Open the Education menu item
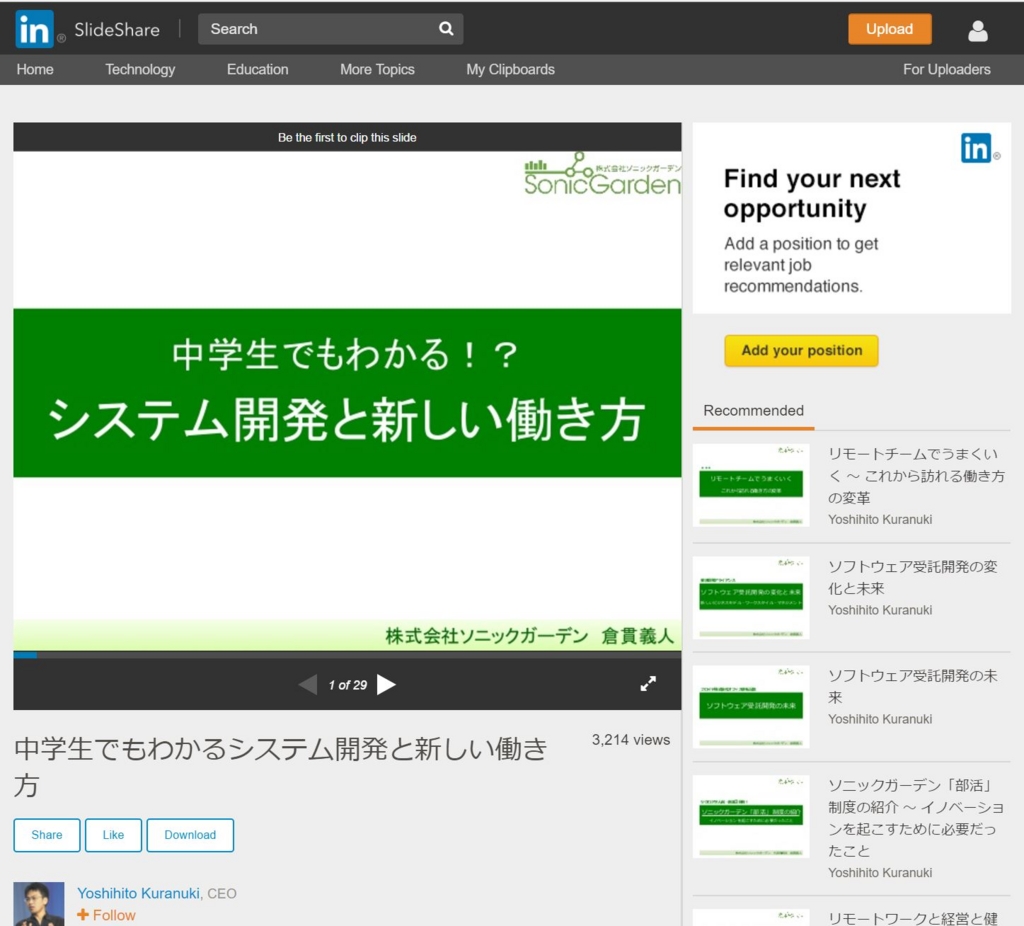Viewport: 1024px width, 926px height. tap(257, 69)
